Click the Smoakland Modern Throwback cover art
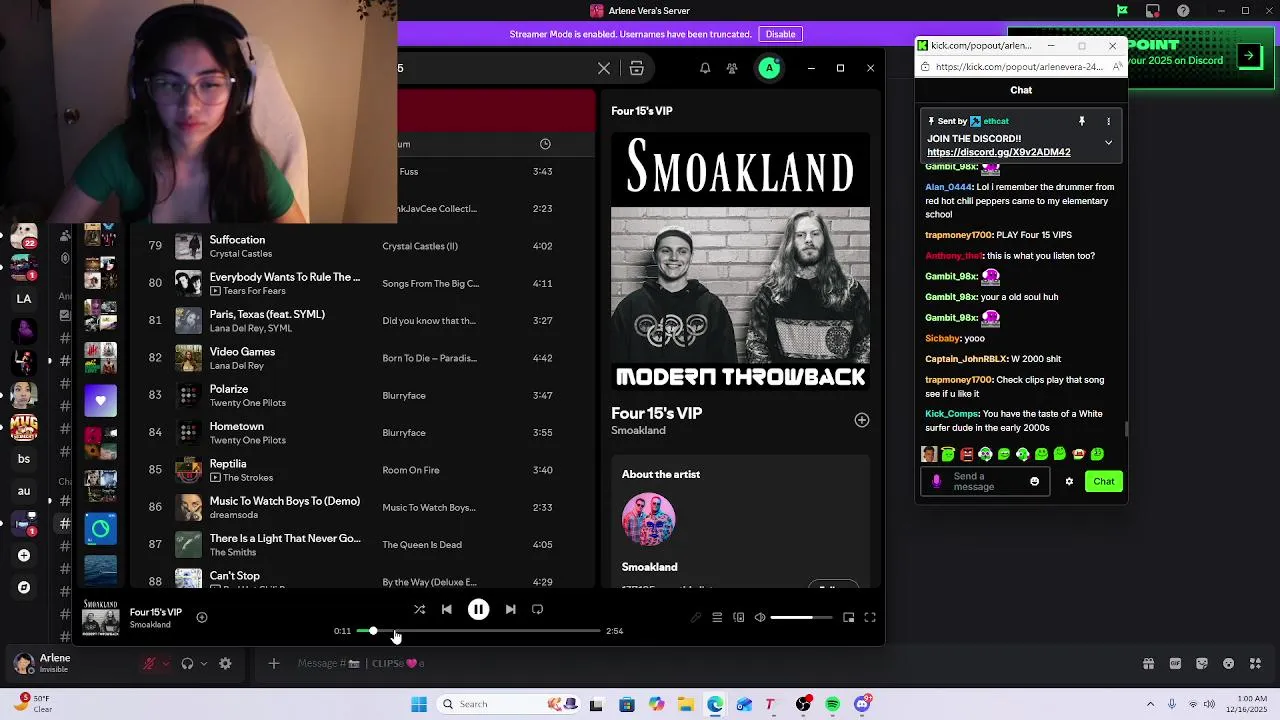1280x720 pixels. pyautogui.click(x=740, y=261)
